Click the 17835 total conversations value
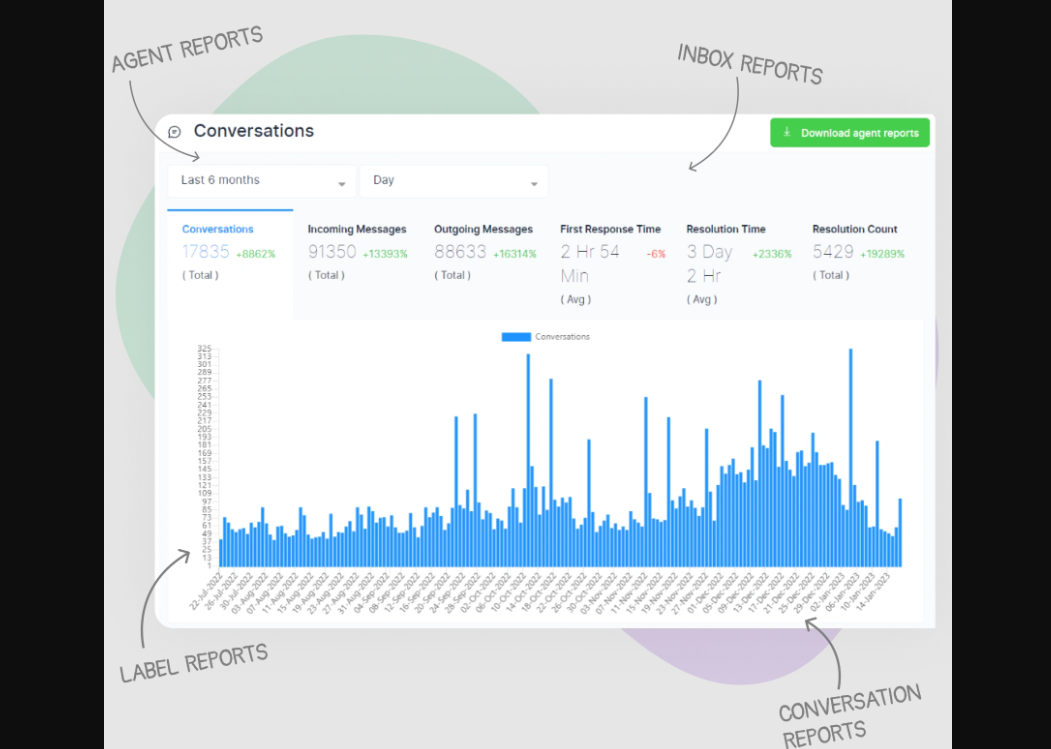Screen dimensions: 1051x749 coord(205,252)
